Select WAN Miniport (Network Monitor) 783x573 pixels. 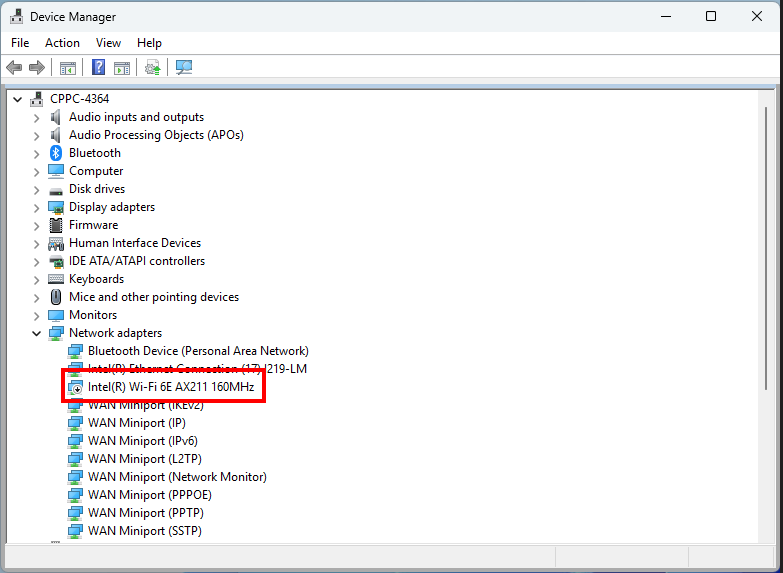click(177, 477)
